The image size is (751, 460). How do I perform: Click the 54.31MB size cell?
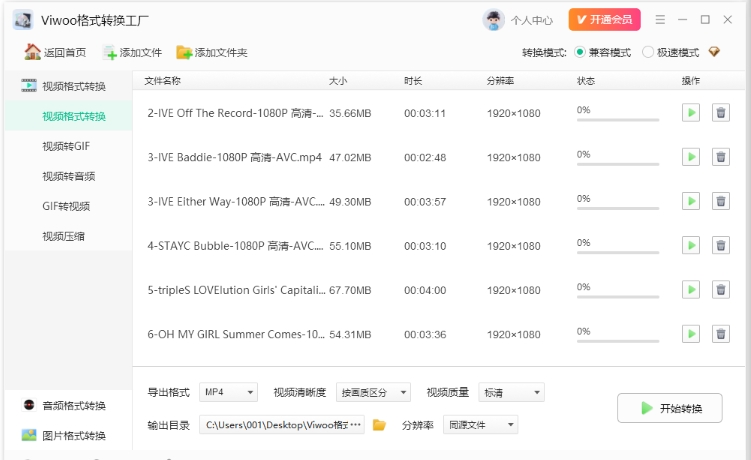[x=350, y=334]
